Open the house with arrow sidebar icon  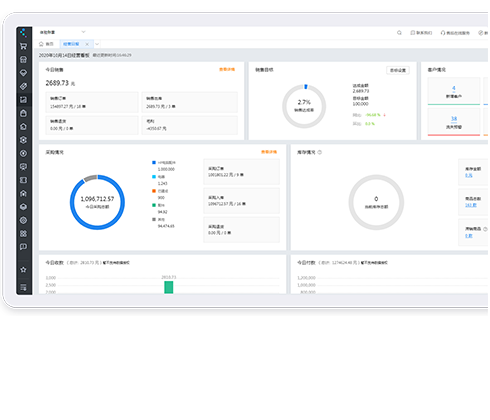tap(23, 127)
